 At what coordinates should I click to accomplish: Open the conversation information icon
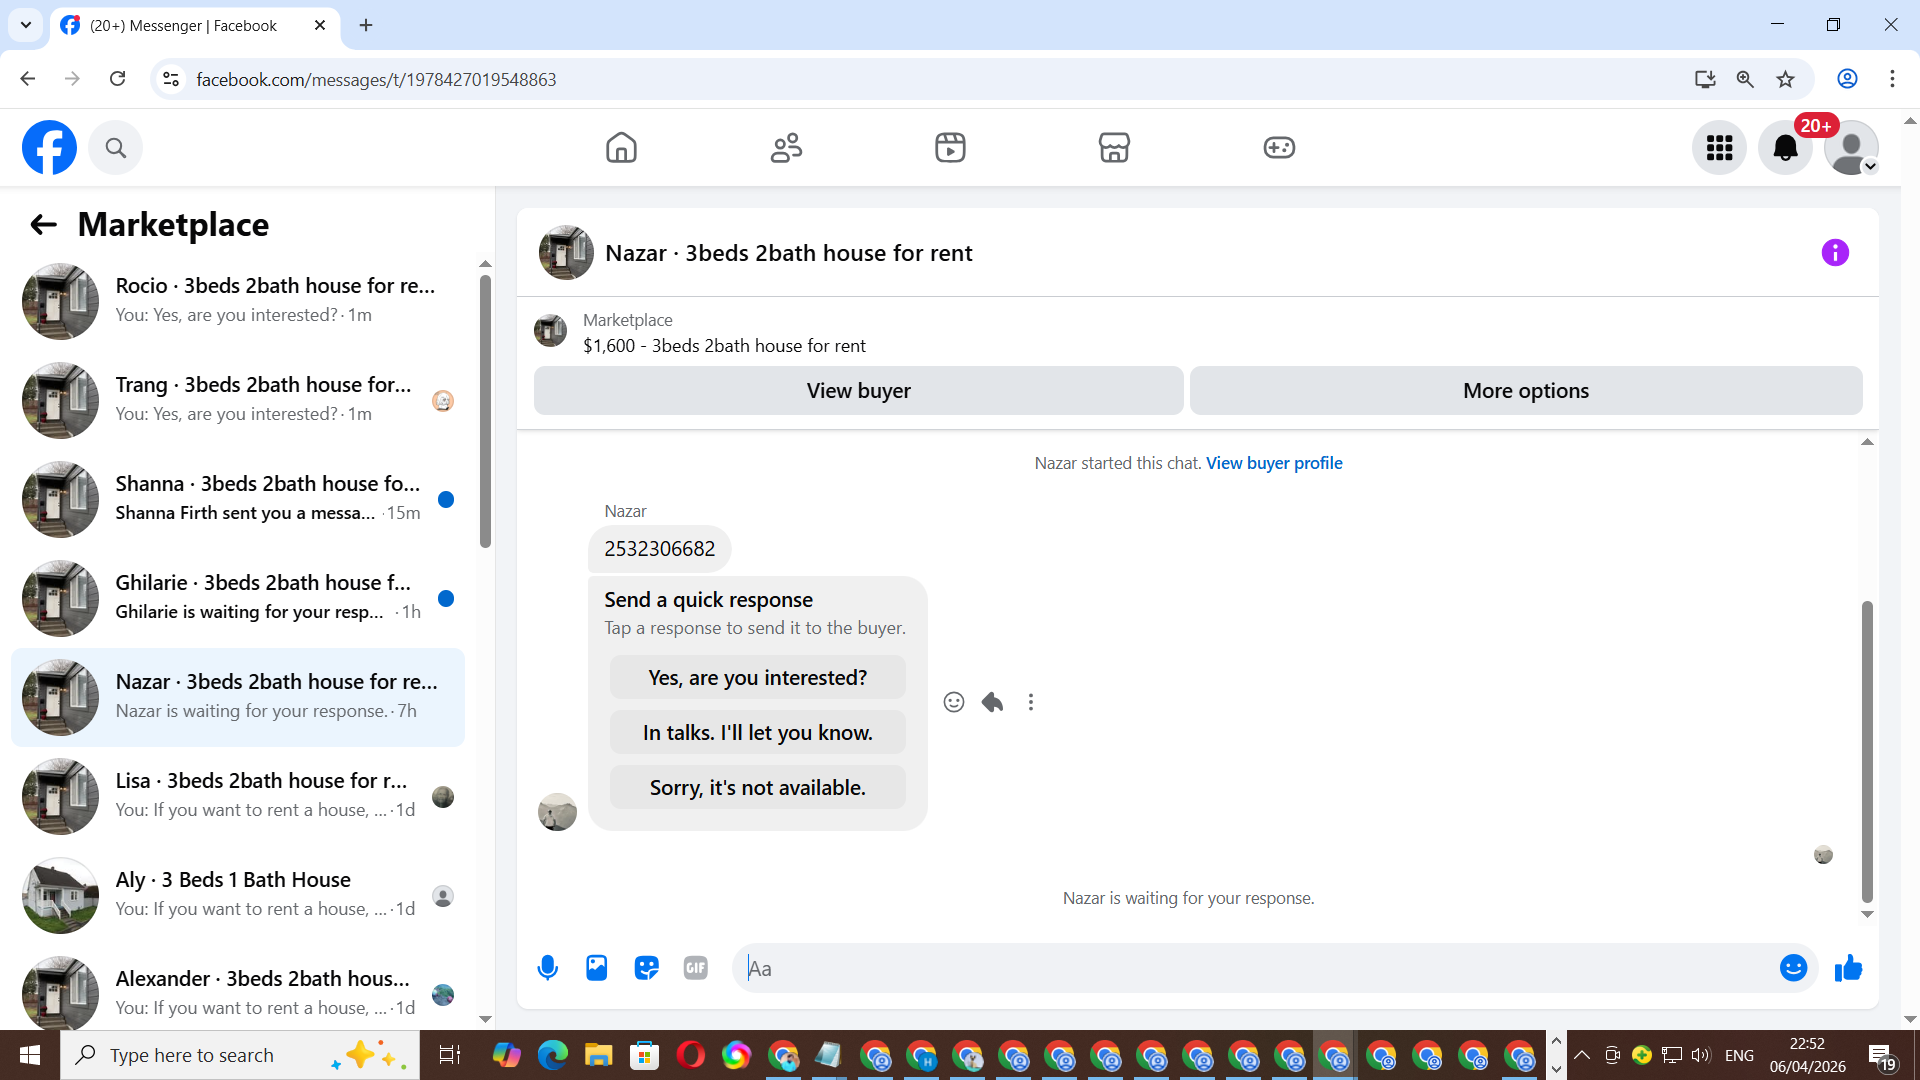pos(1835,252)
